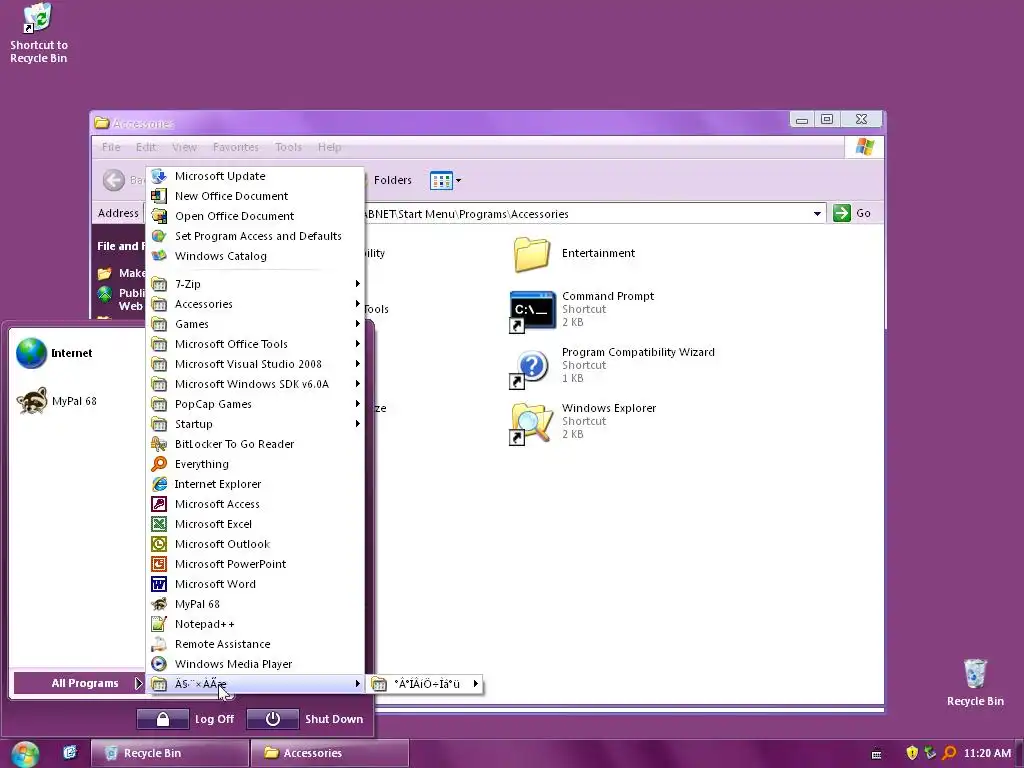The height and width of the screenshot is (768, 1024).
Task: Open the Tools menu
Action: pos(288,147)
